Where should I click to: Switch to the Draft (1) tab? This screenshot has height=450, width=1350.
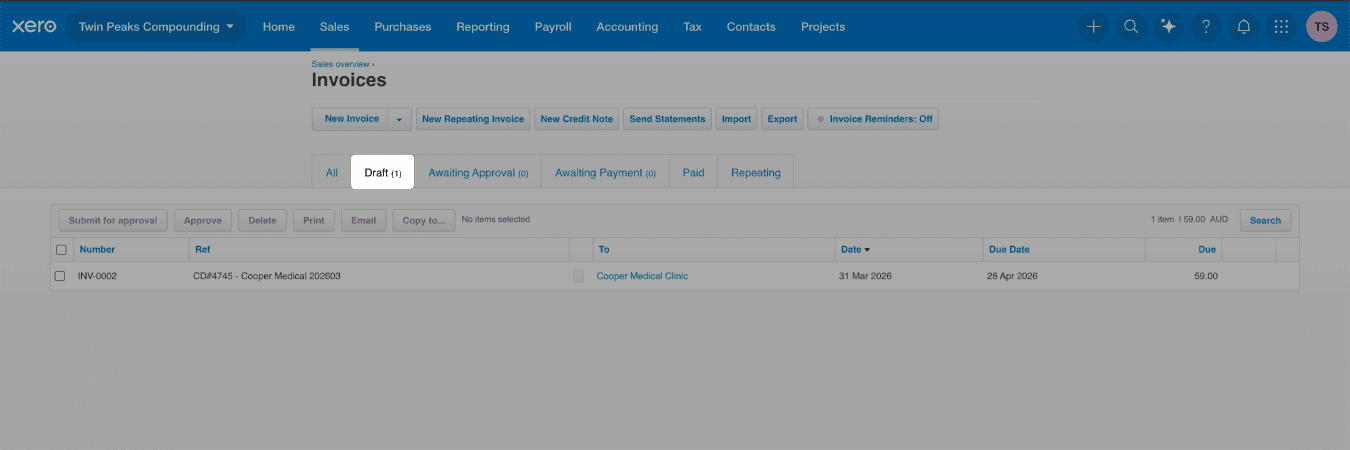coord(382,172)
